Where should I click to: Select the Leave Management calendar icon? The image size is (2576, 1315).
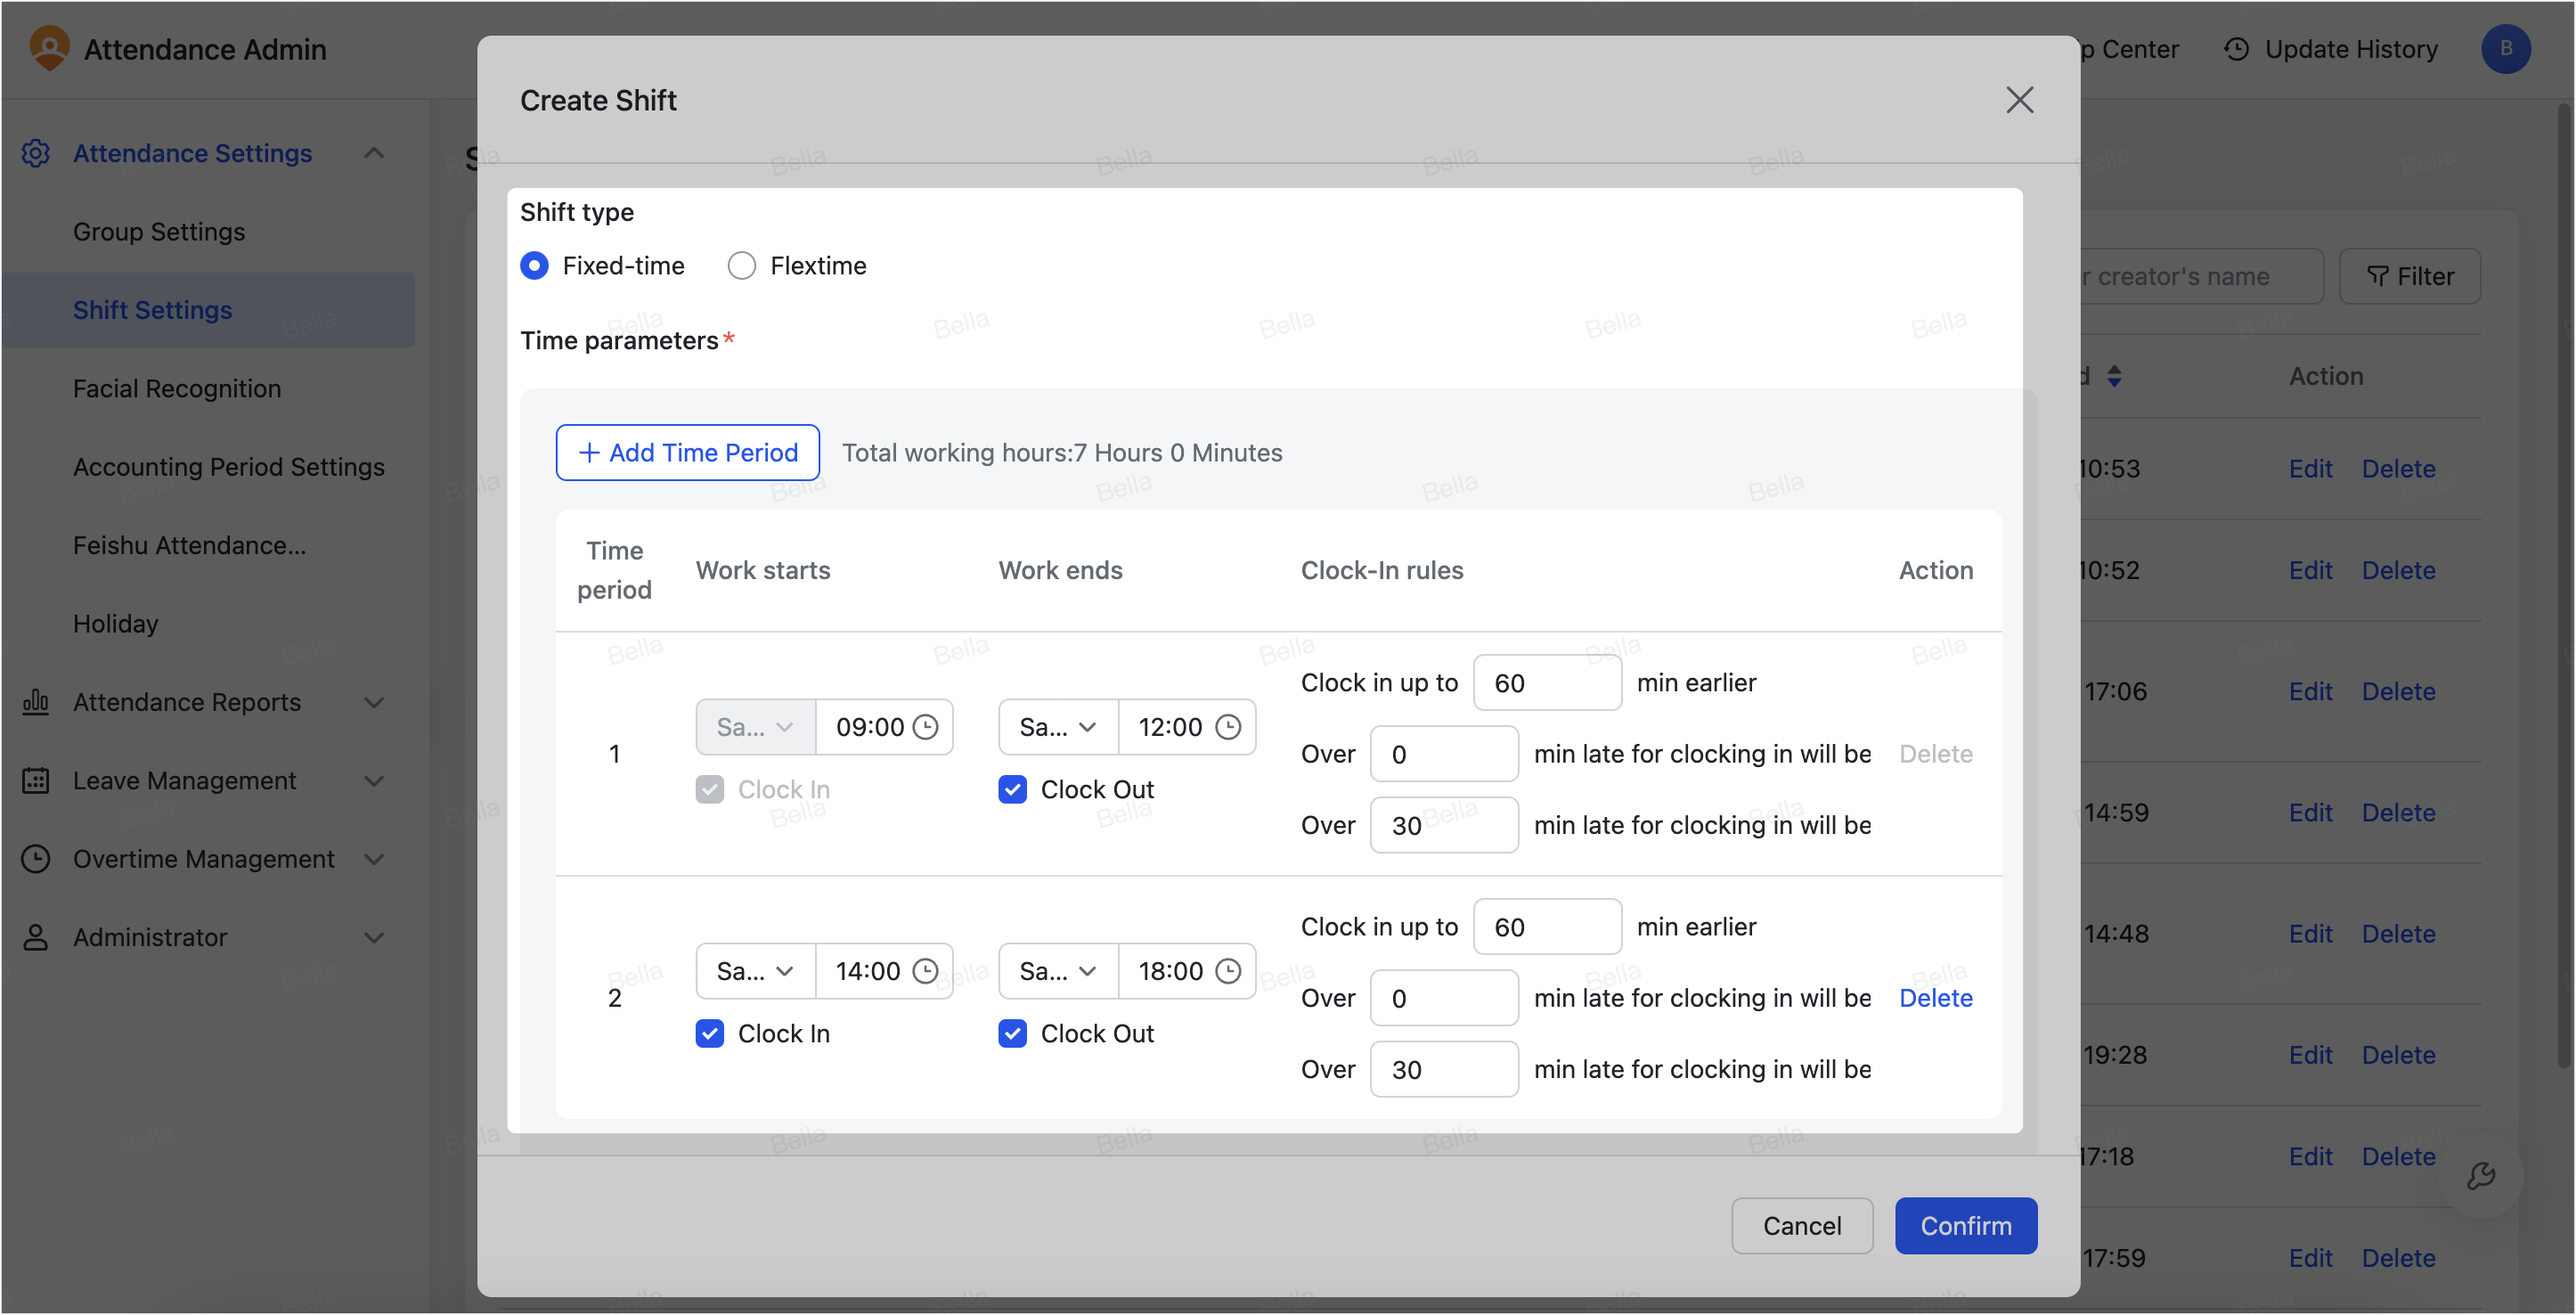(36, 780)
